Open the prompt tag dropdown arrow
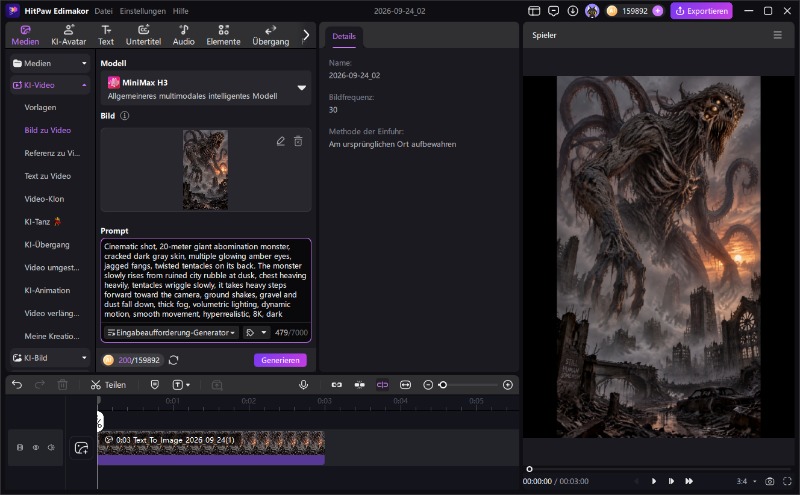The width and height of the screenshot is (800, 495). pos(264,333)
